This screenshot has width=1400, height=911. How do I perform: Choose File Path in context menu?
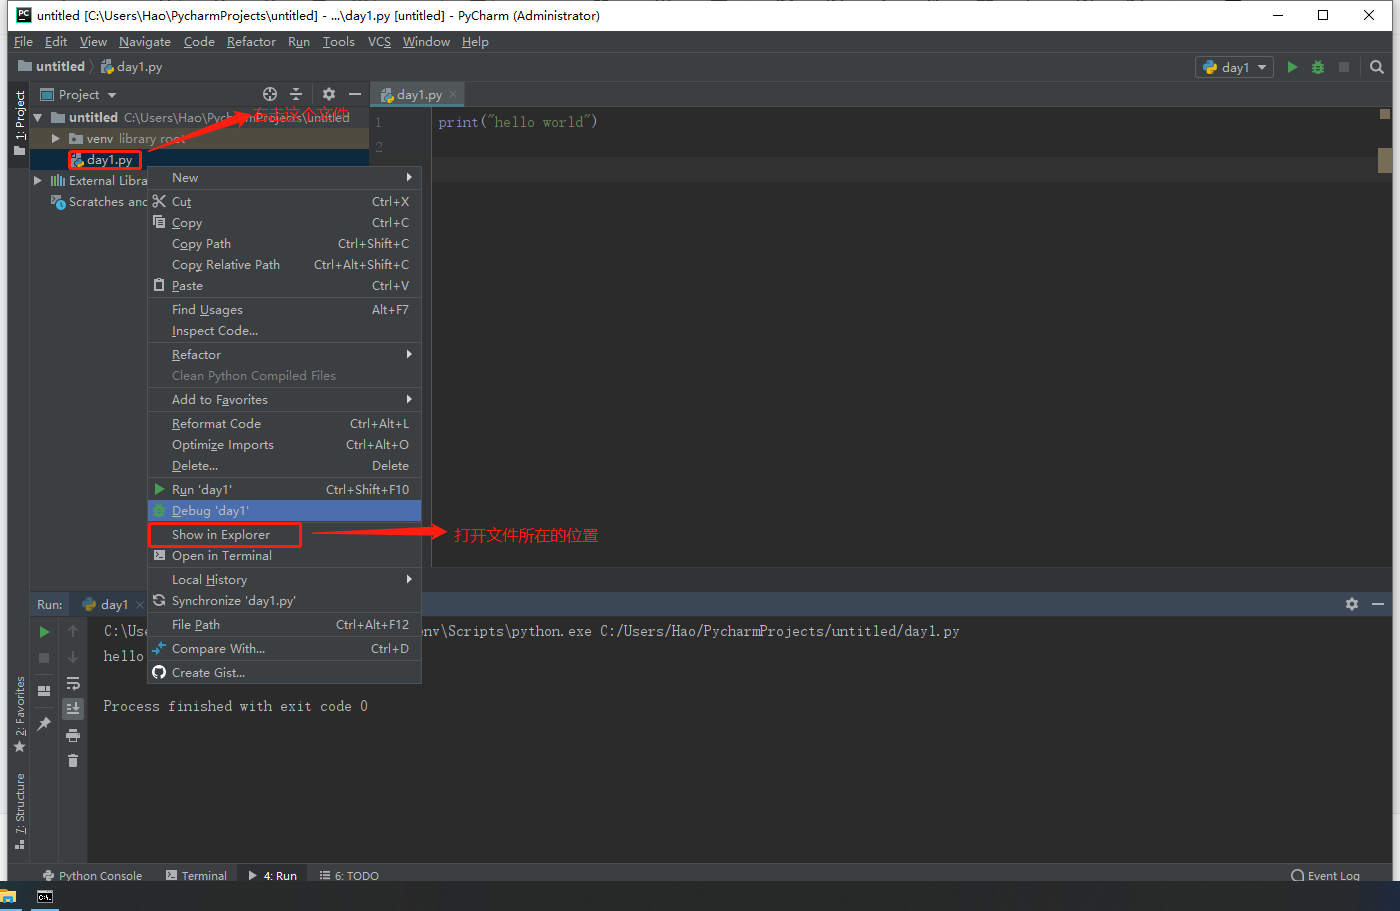point(284,625)
